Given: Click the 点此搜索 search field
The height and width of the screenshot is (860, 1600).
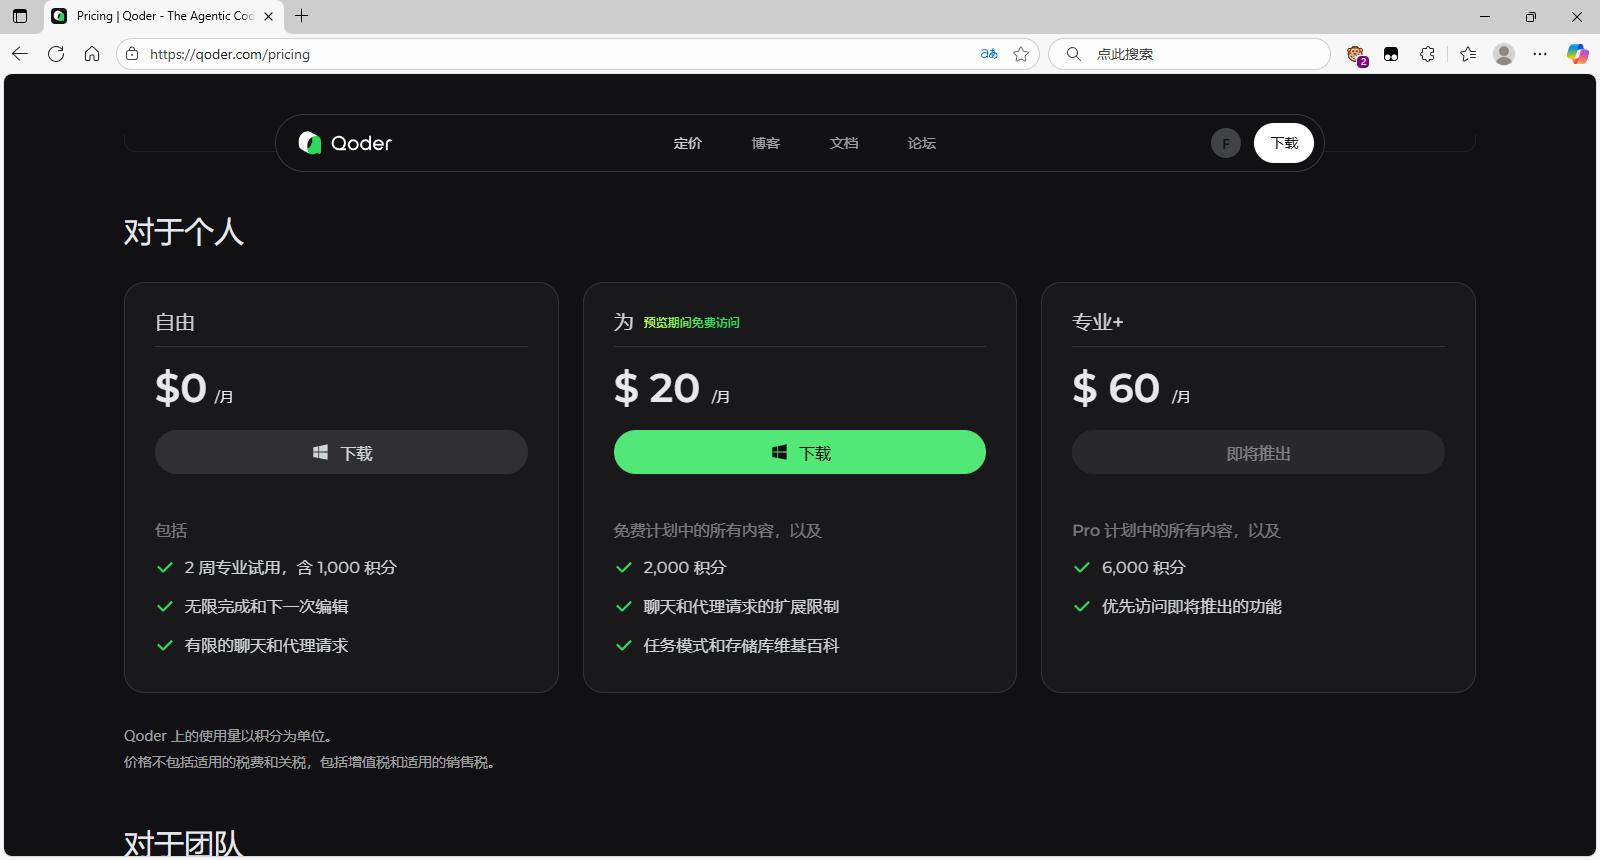Looking at the screenshot, I should point(1190,54).
